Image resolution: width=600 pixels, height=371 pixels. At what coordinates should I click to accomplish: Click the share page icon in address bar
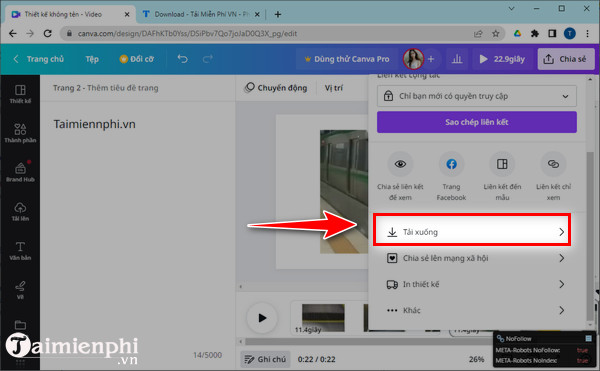coord(478,34)
